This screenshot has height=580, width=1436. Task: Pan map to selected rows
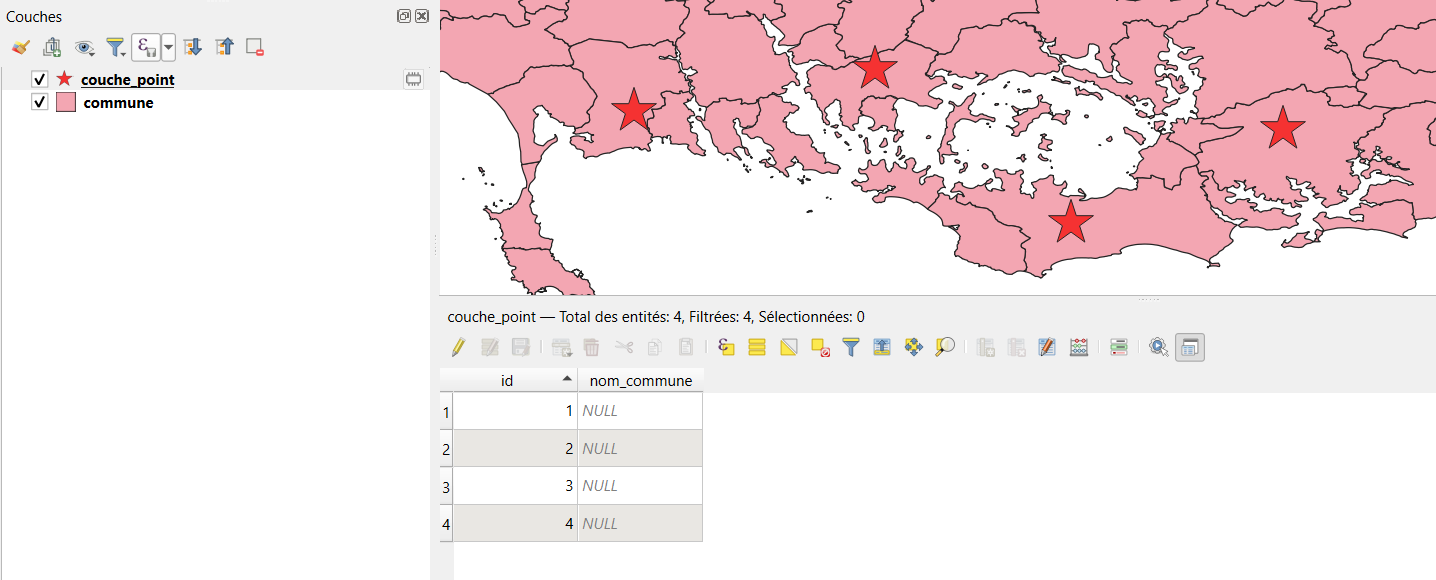pyautogui.click(x=913, y=347)
